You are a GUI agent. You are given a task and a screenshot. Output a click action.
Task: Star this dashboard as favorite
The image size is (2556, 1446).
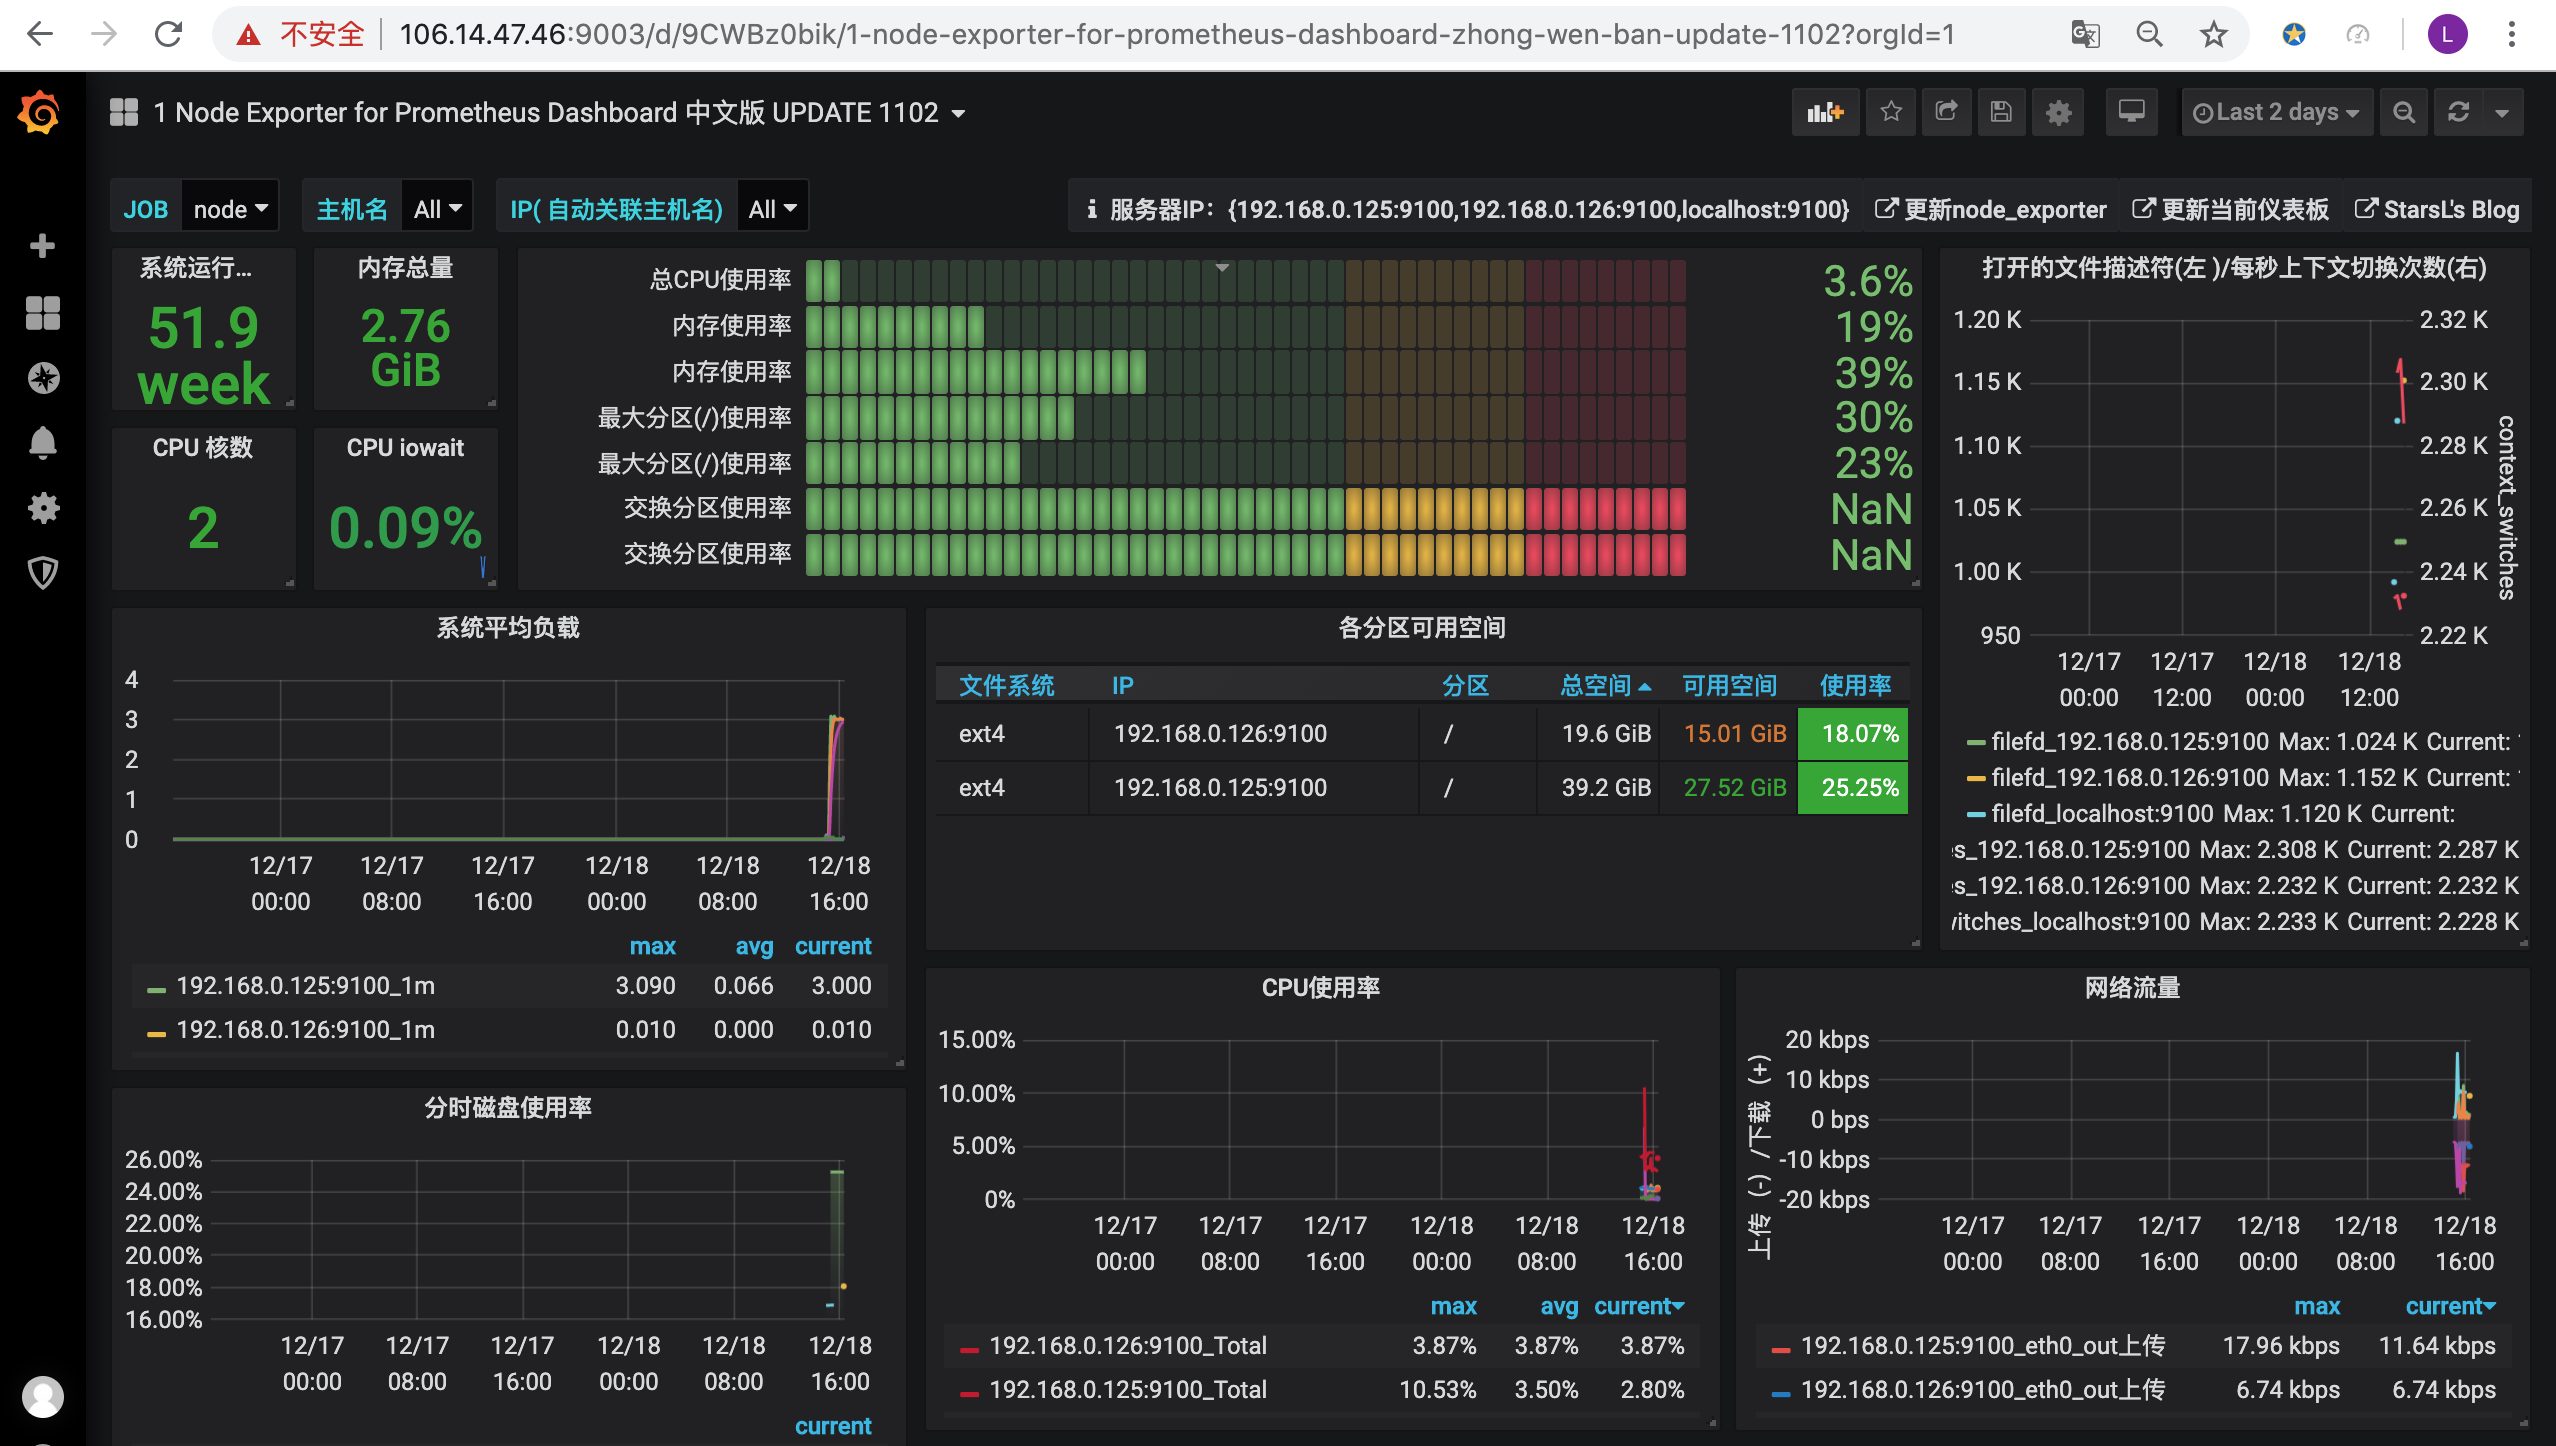(x=1890, y=112)
